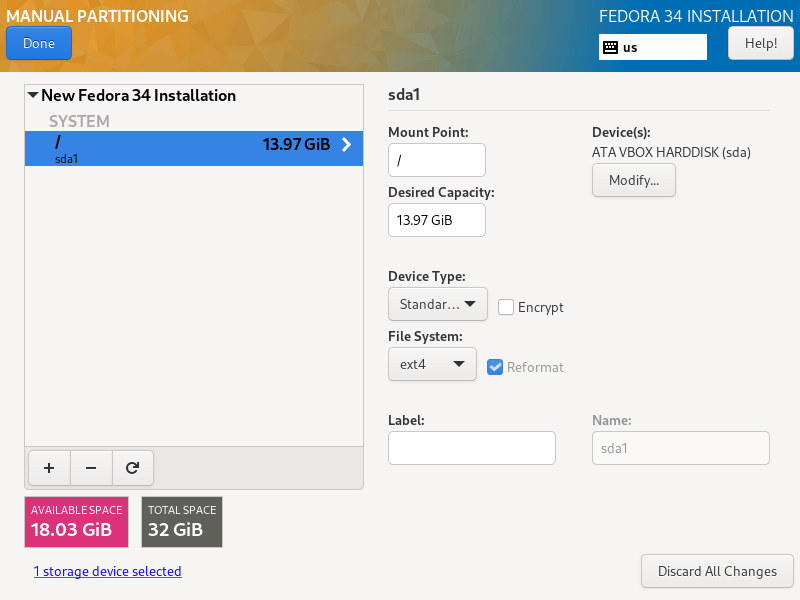Click the plus icon to add mount point
The image size is (800, 600).
point(49,467)
